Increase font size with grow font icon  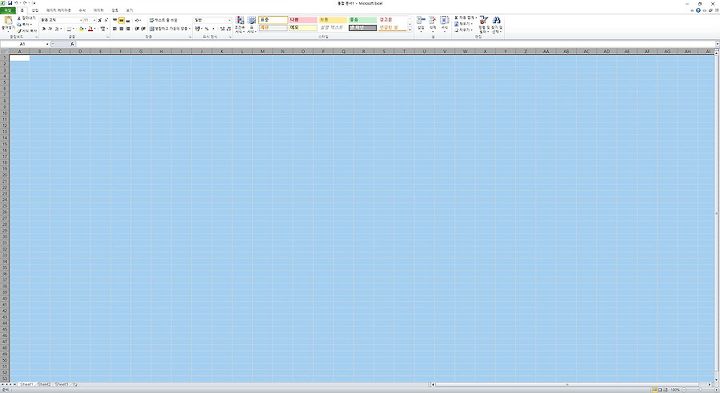[100, 20]
